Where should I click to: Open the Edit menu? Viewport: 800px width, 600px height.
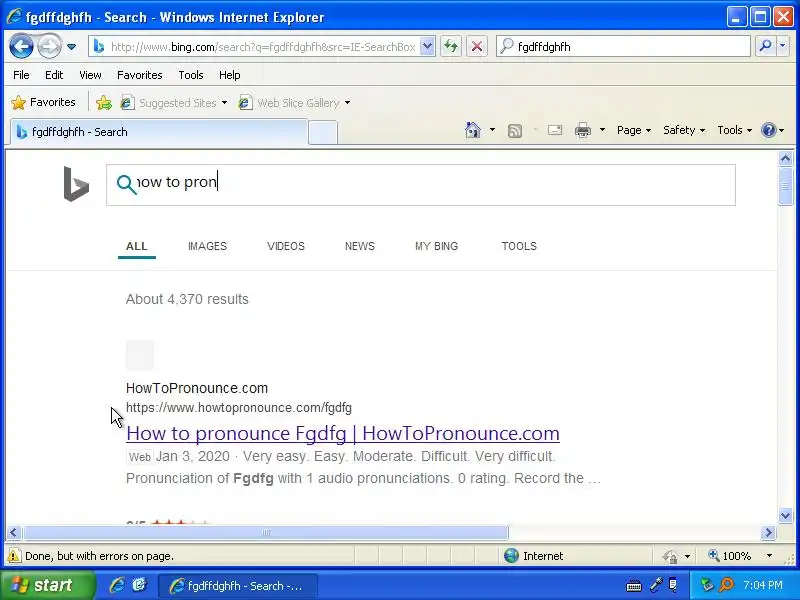pyautogui.click(x=54, y=75)
